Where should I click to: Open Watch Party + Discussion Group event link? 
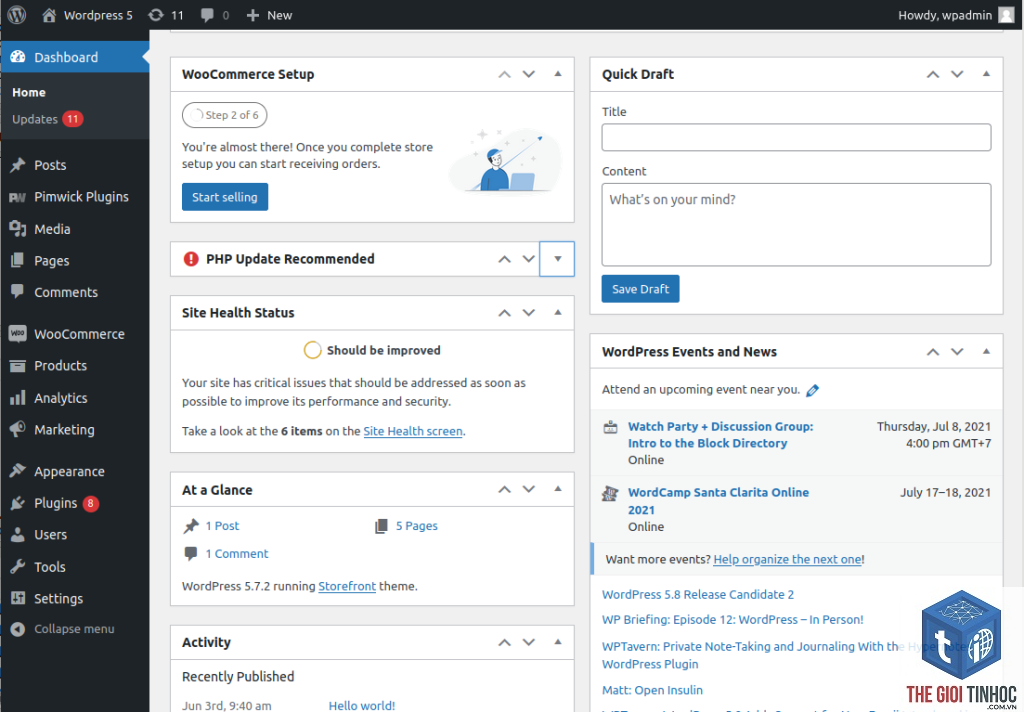[720, 434]
